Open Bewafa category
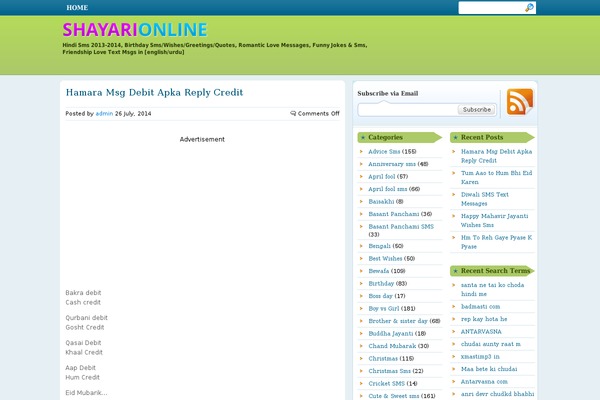Screen dimensions: 600x400 pos(378,271)
